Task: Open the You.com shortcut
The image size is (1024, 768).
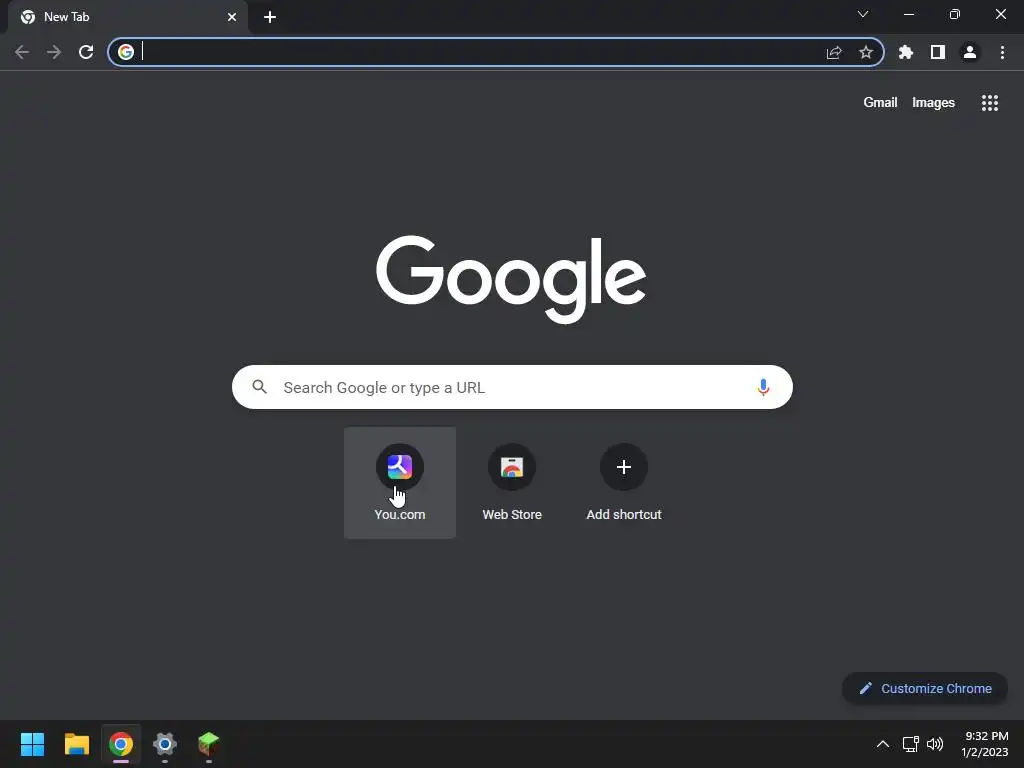Action: 400,483
